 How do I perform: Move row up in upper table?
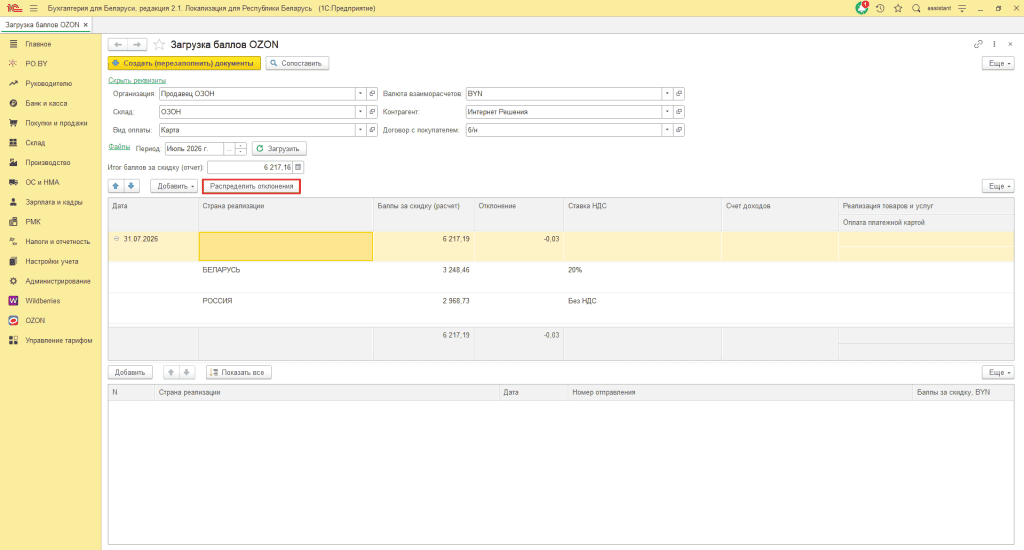(116, 186)
